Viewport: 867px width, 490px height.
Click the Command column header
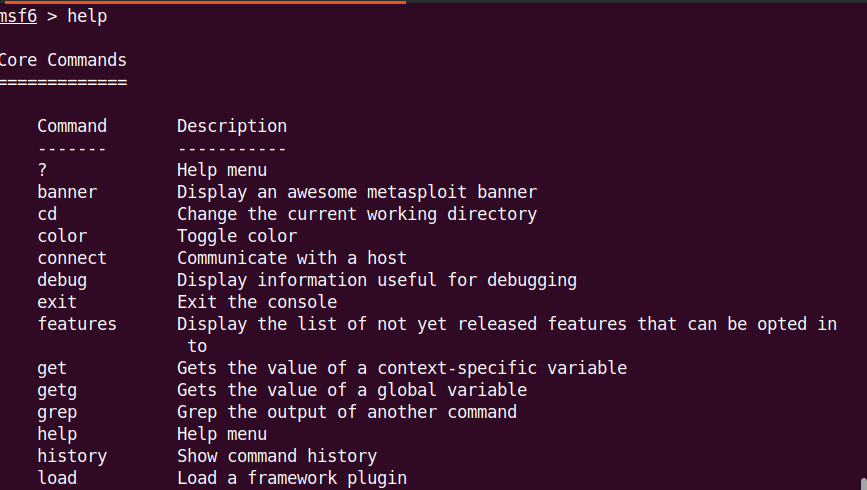click(72, 126)
